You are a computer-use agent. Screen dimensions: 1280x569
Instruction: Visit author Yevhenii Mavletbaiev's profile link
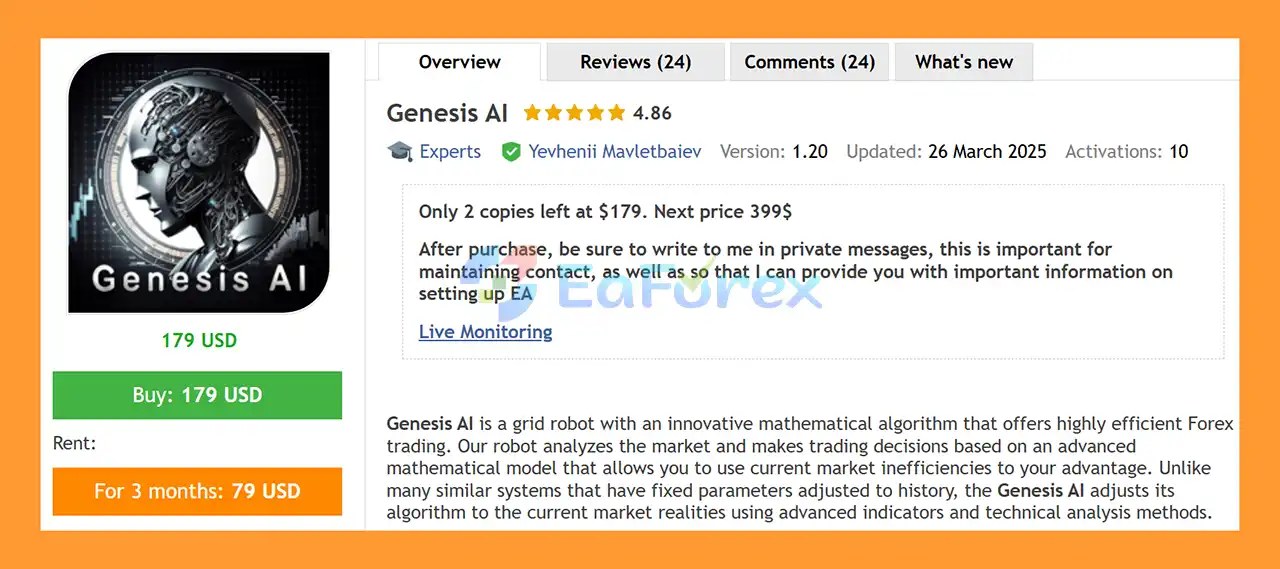pyautogui.click(x=614, y=152)
